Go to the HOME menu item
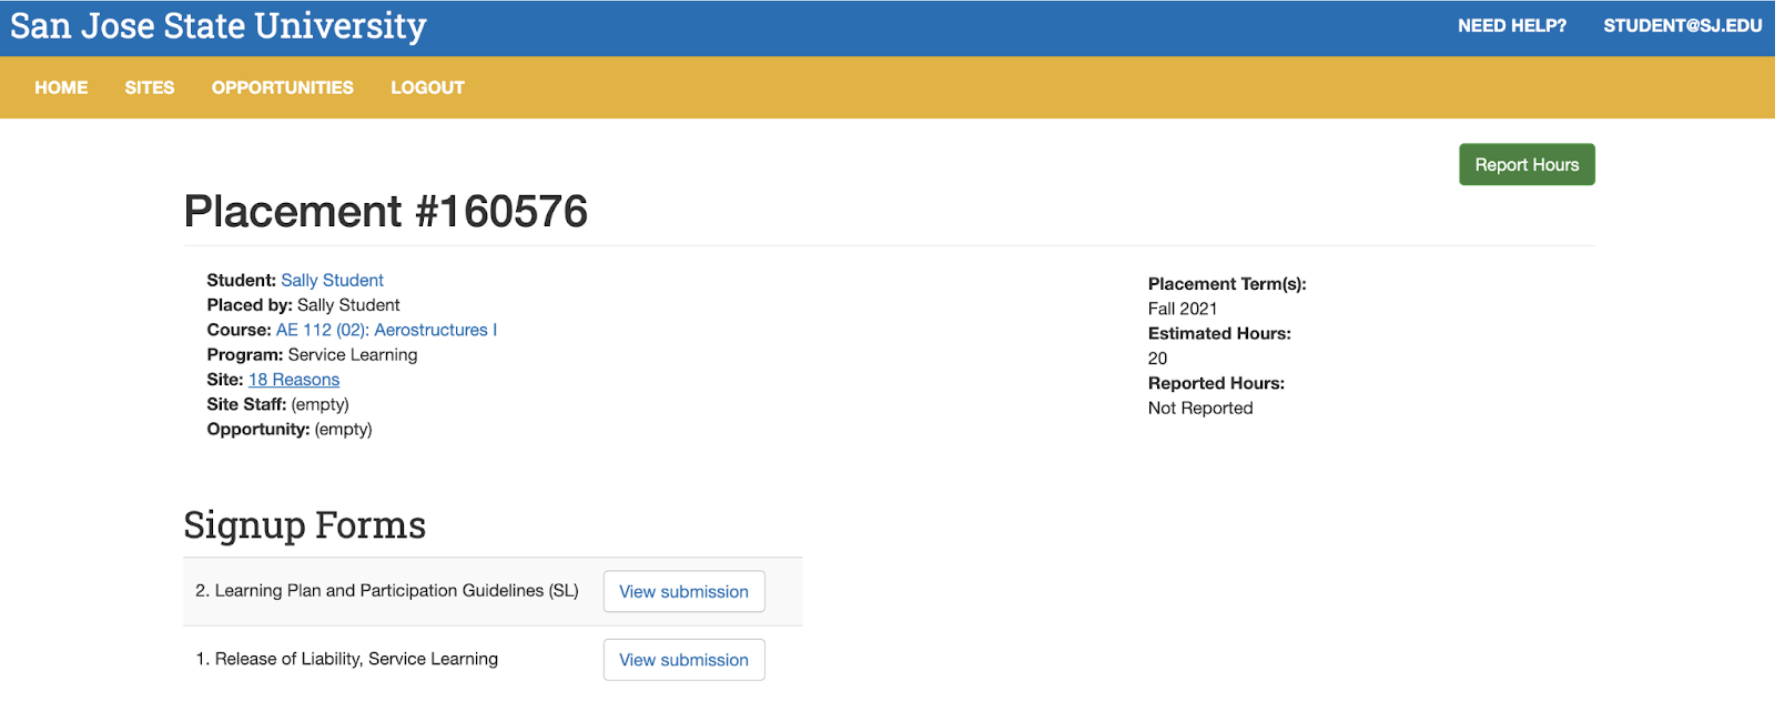 (61, 88)
